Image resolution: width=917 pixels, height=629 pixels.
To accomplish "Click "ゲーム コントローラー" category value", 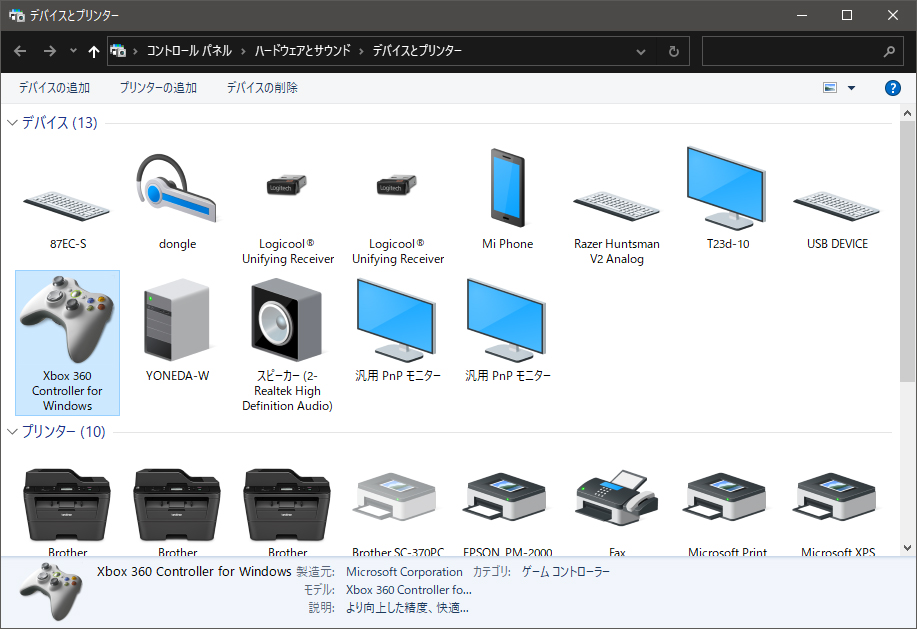I will point(566,572).
